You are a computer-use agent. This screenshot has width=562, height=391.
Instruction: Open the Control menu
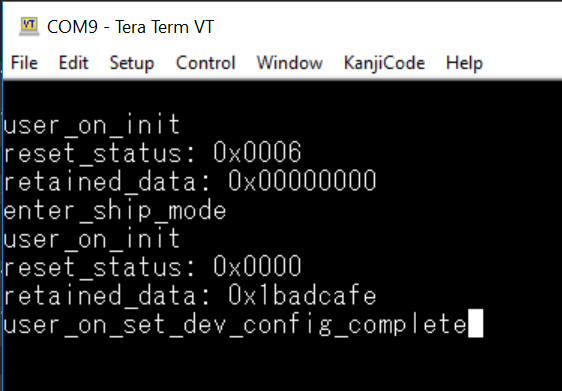(206, 63)
